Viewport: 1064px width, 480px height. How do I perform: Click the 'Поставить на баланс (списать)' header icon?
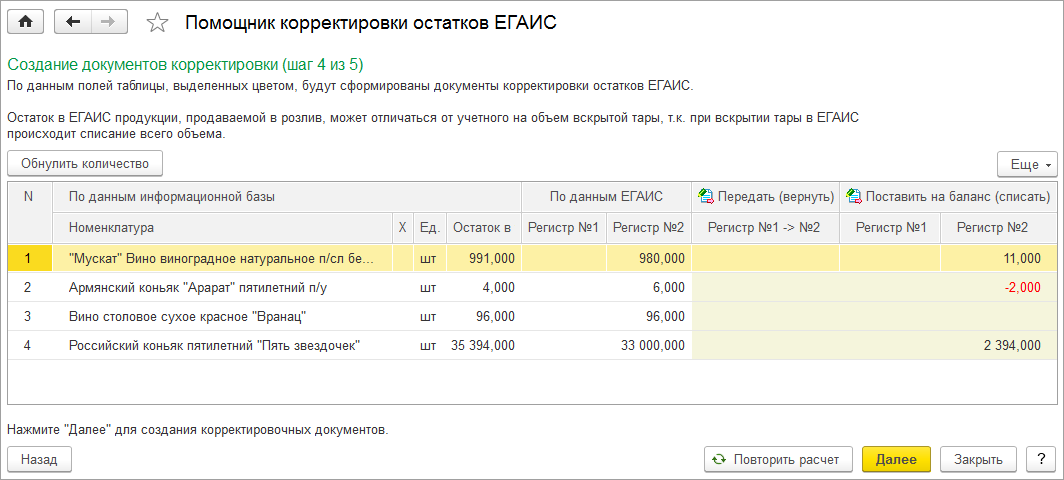click(853, 197)
